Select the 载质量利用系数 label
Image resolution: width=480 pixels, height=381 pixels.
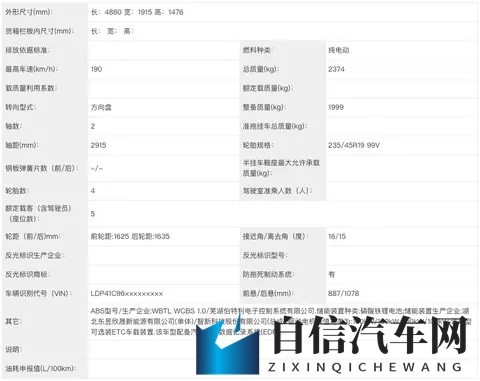pos(31,88)
